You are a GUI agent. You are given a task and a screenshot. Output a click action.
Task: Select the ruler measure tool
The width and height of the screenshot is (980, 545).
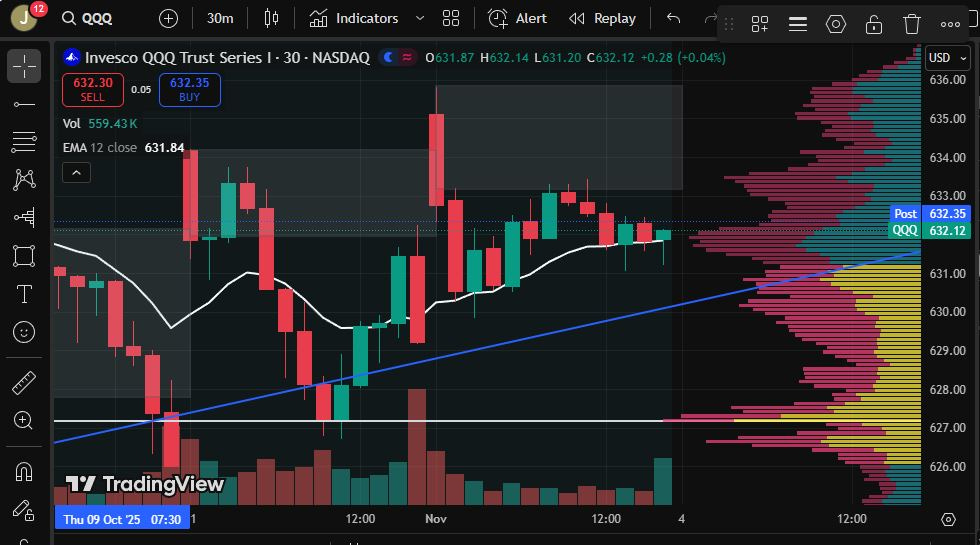pyautogui.click(x=24, y=383)
